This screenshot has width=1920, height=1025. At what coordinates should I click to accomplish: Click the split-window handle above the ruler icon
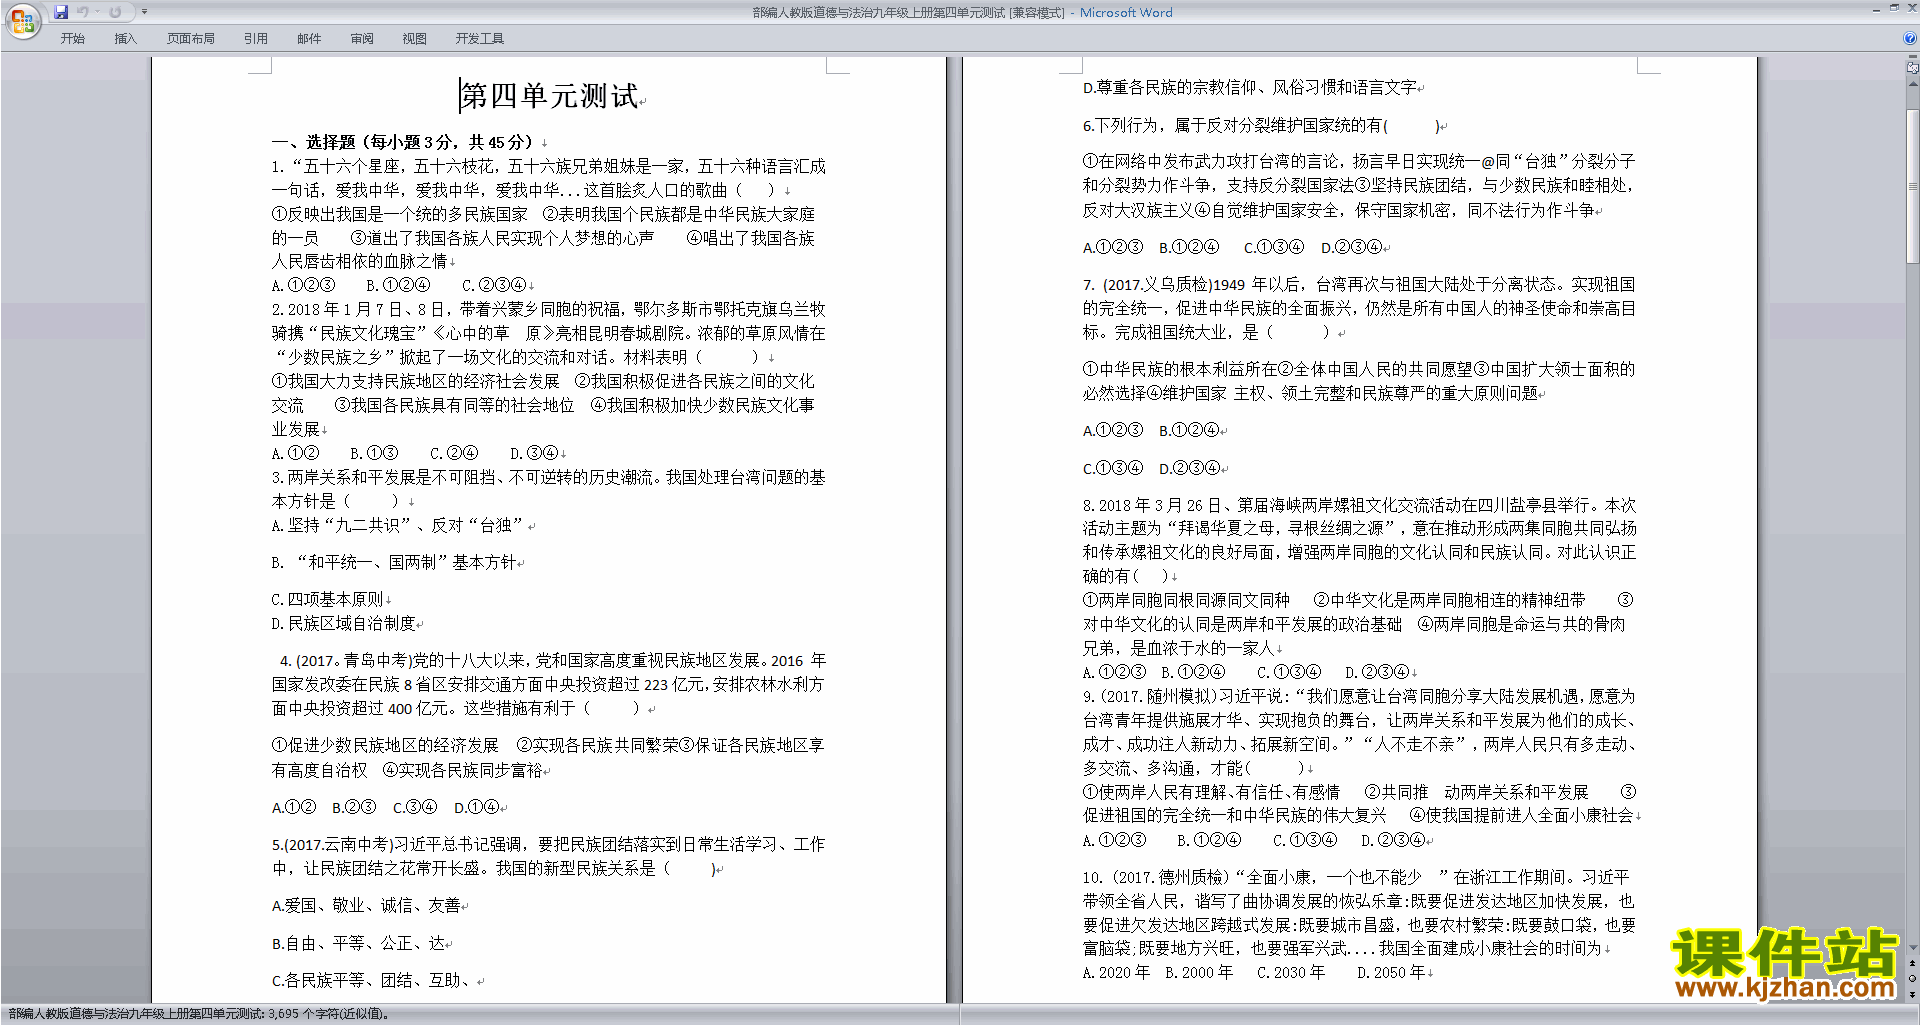tap(1913, 57)
